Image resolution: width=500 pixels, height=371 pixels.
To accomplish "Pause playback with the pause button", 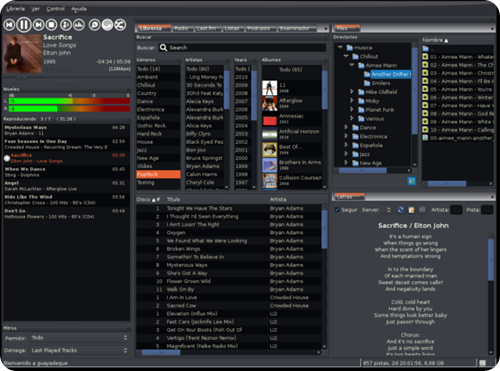I will tap(24, 25).
